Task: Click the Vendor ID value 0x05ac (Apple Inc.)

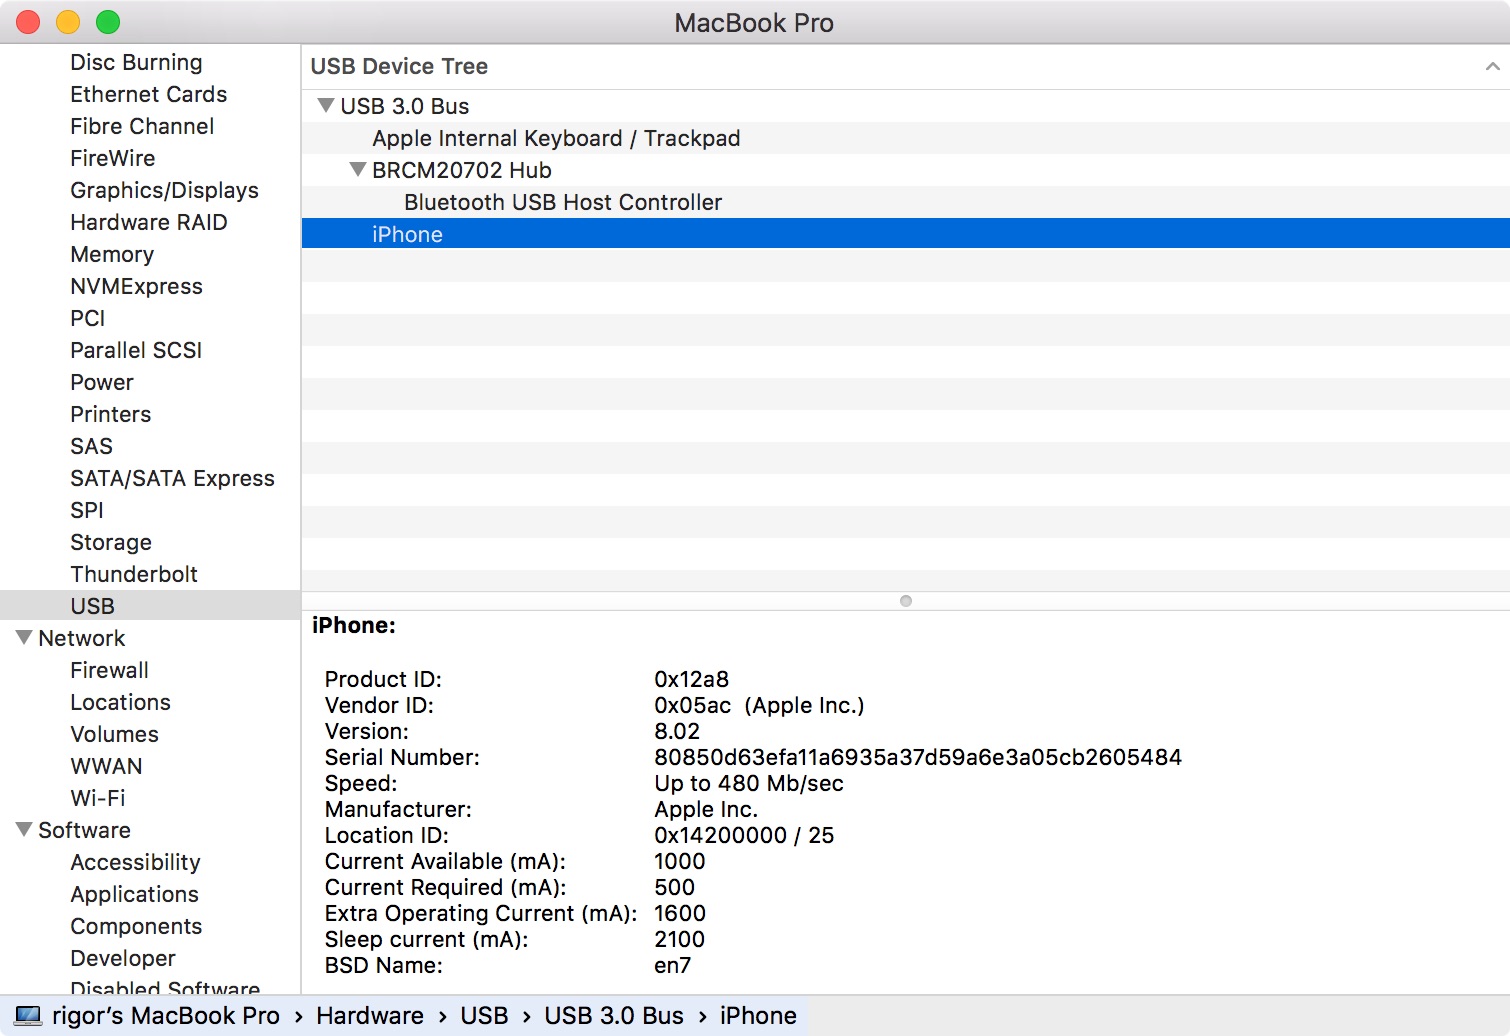Action: (759, 705)
